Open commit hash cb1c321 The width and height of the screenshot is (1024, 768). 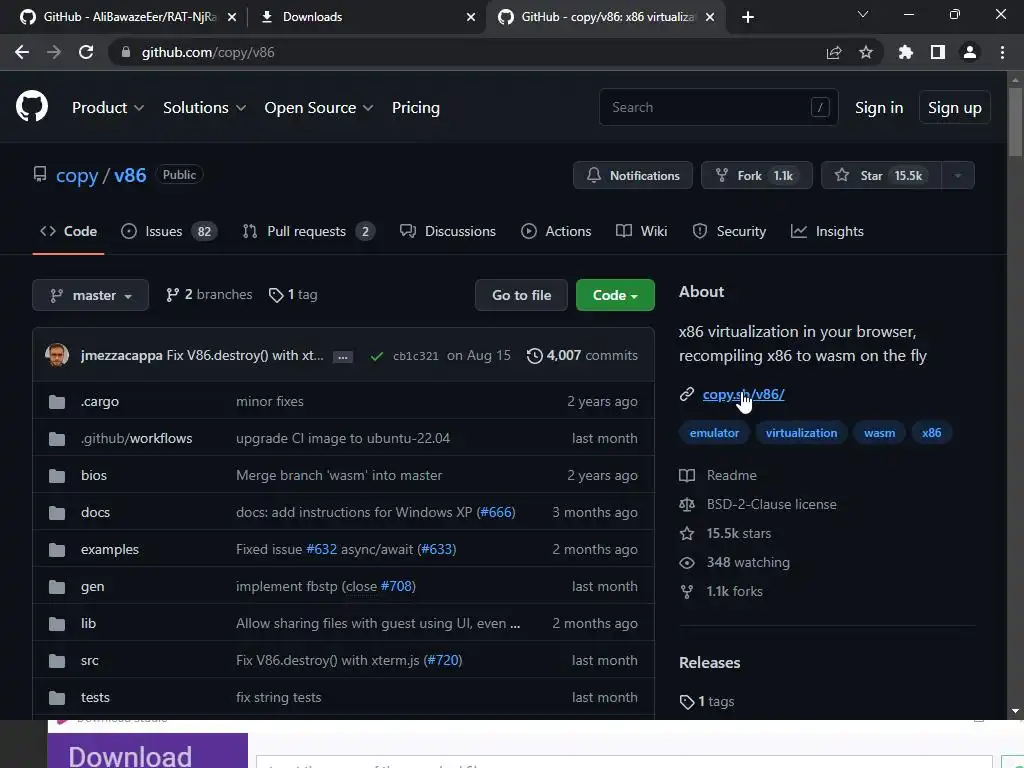[x=415, y=356]
